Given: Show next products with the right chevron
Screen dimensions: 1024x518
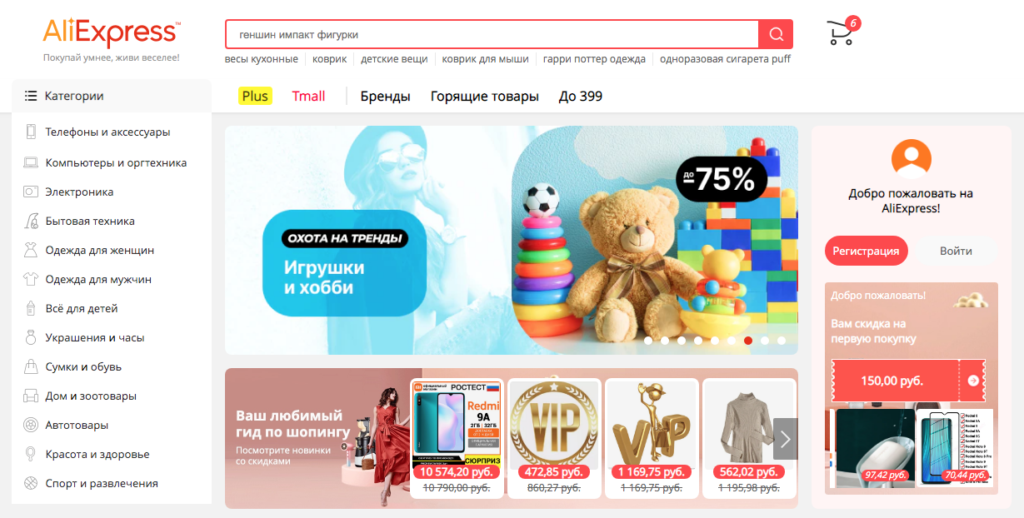Looking at the screenshot, I should click(785, 439).
